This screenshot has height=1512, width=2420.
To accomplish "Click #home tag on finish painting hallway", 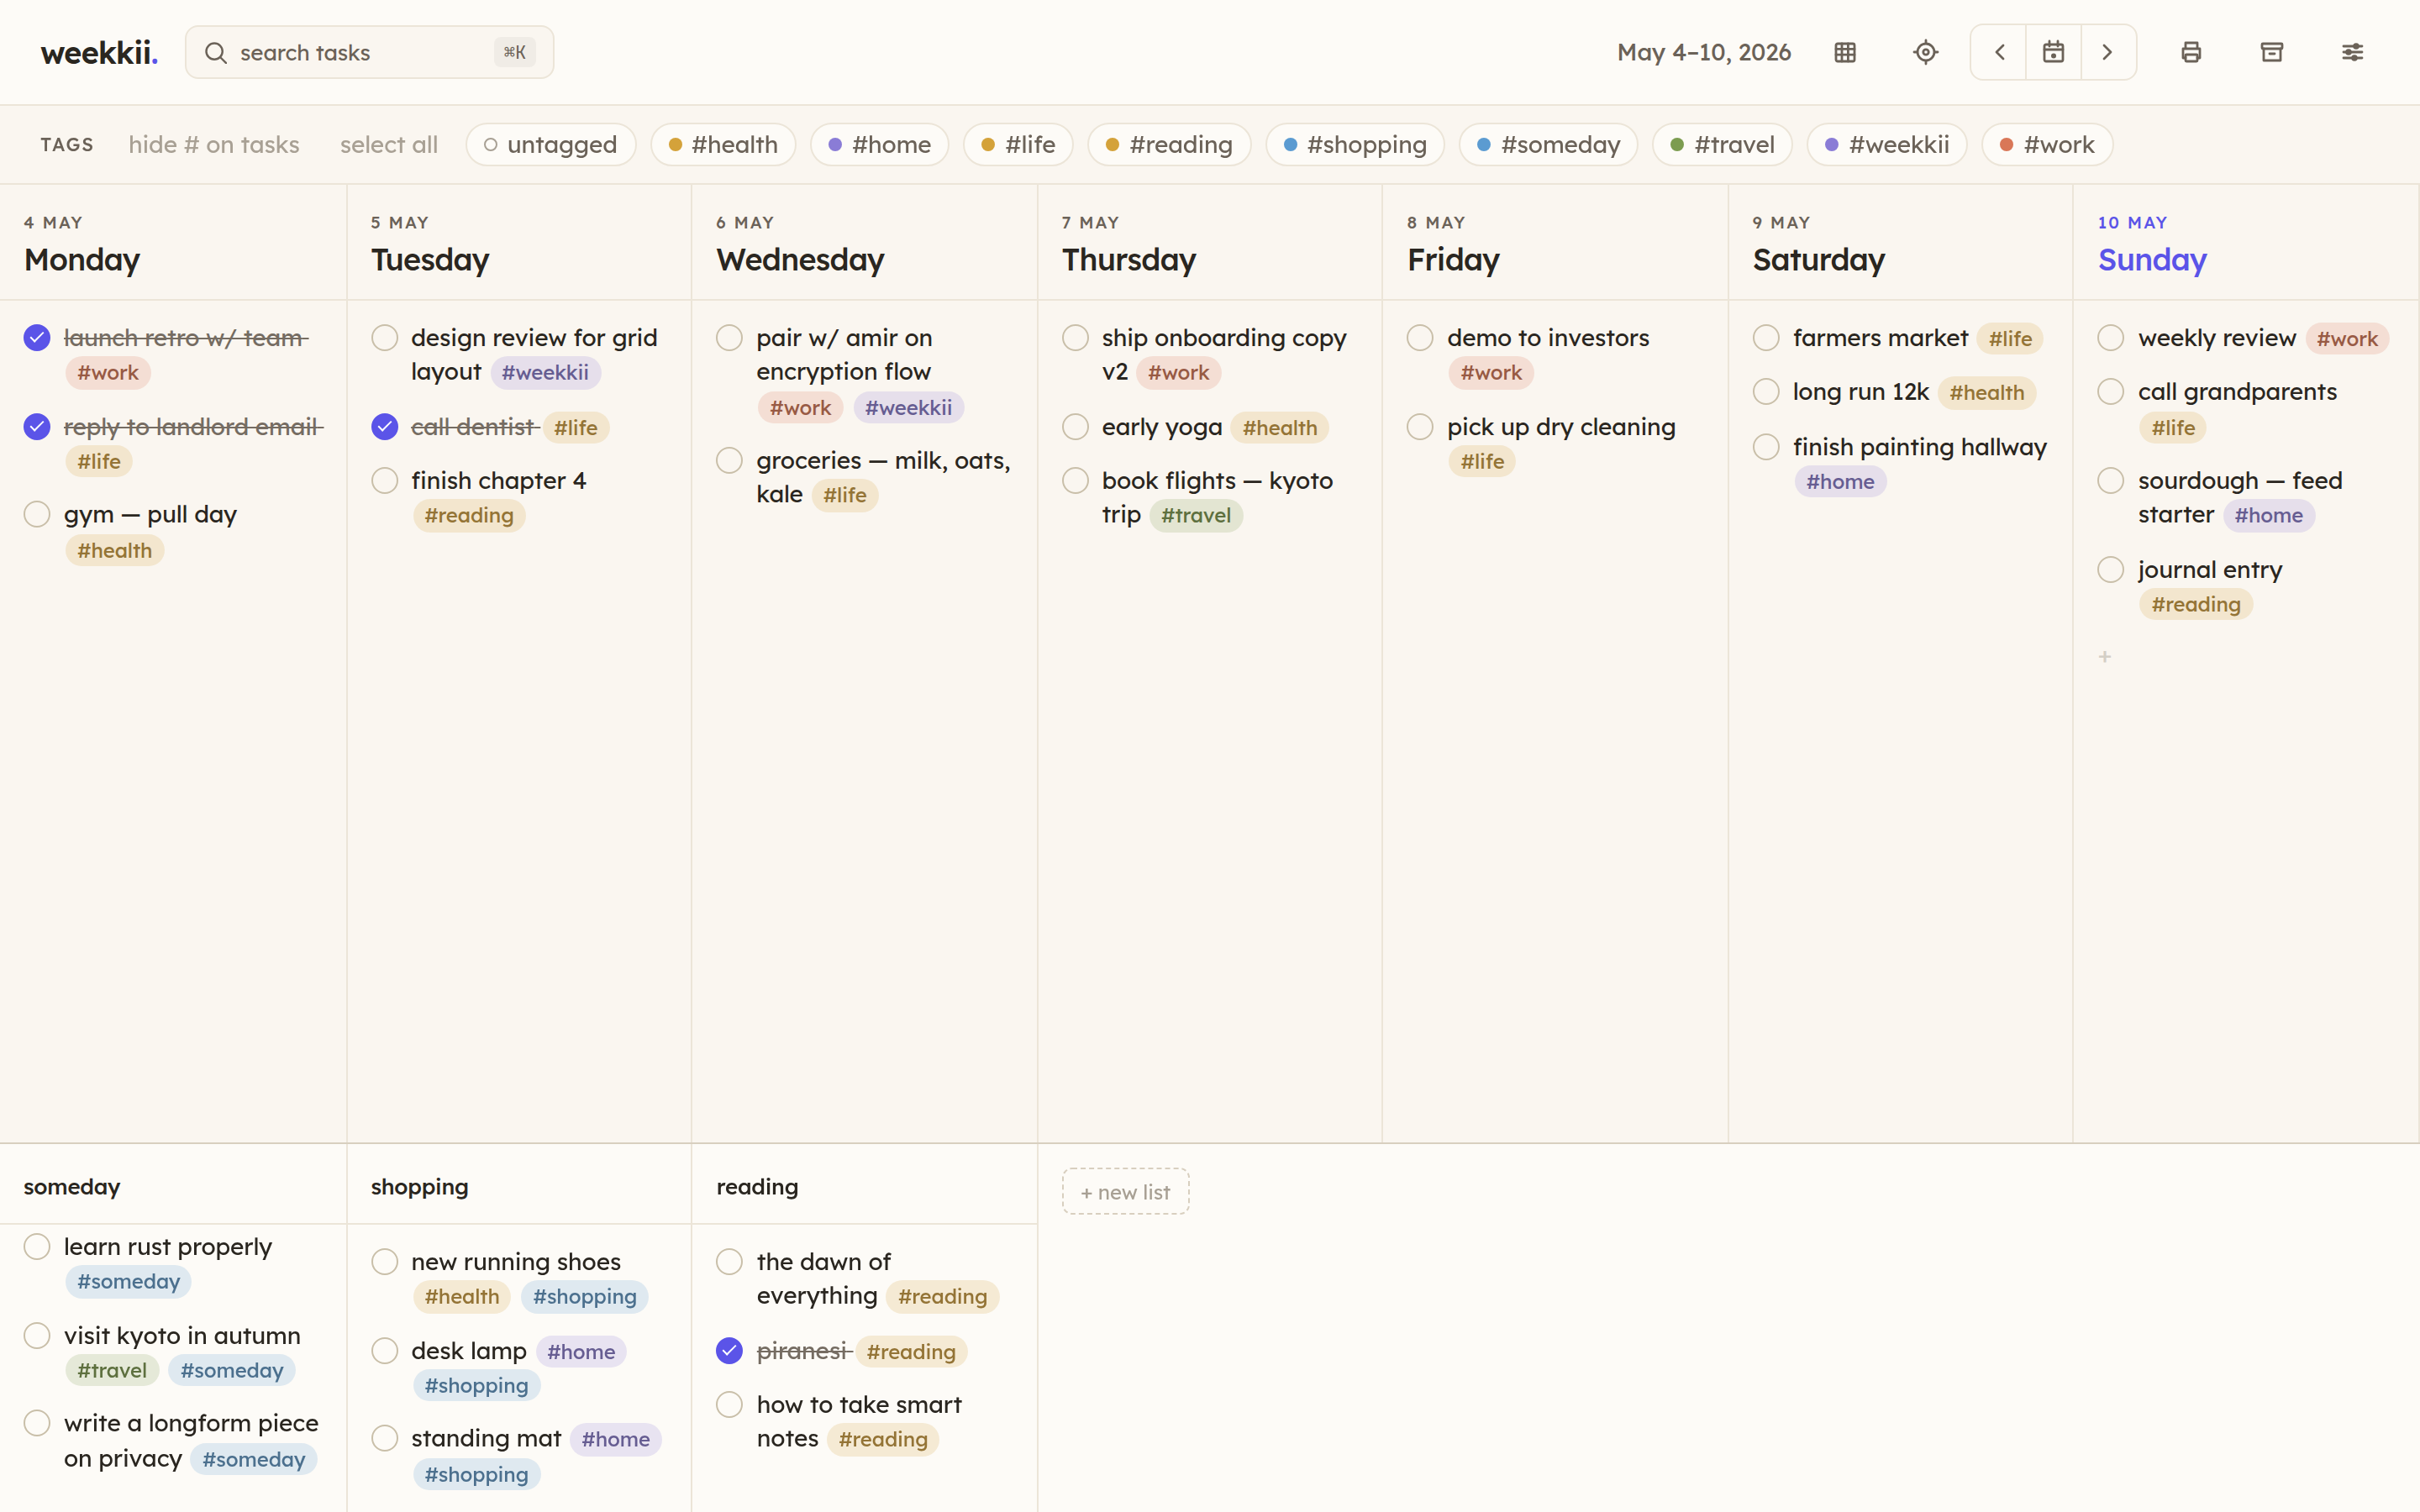I will pos(1840,482).
